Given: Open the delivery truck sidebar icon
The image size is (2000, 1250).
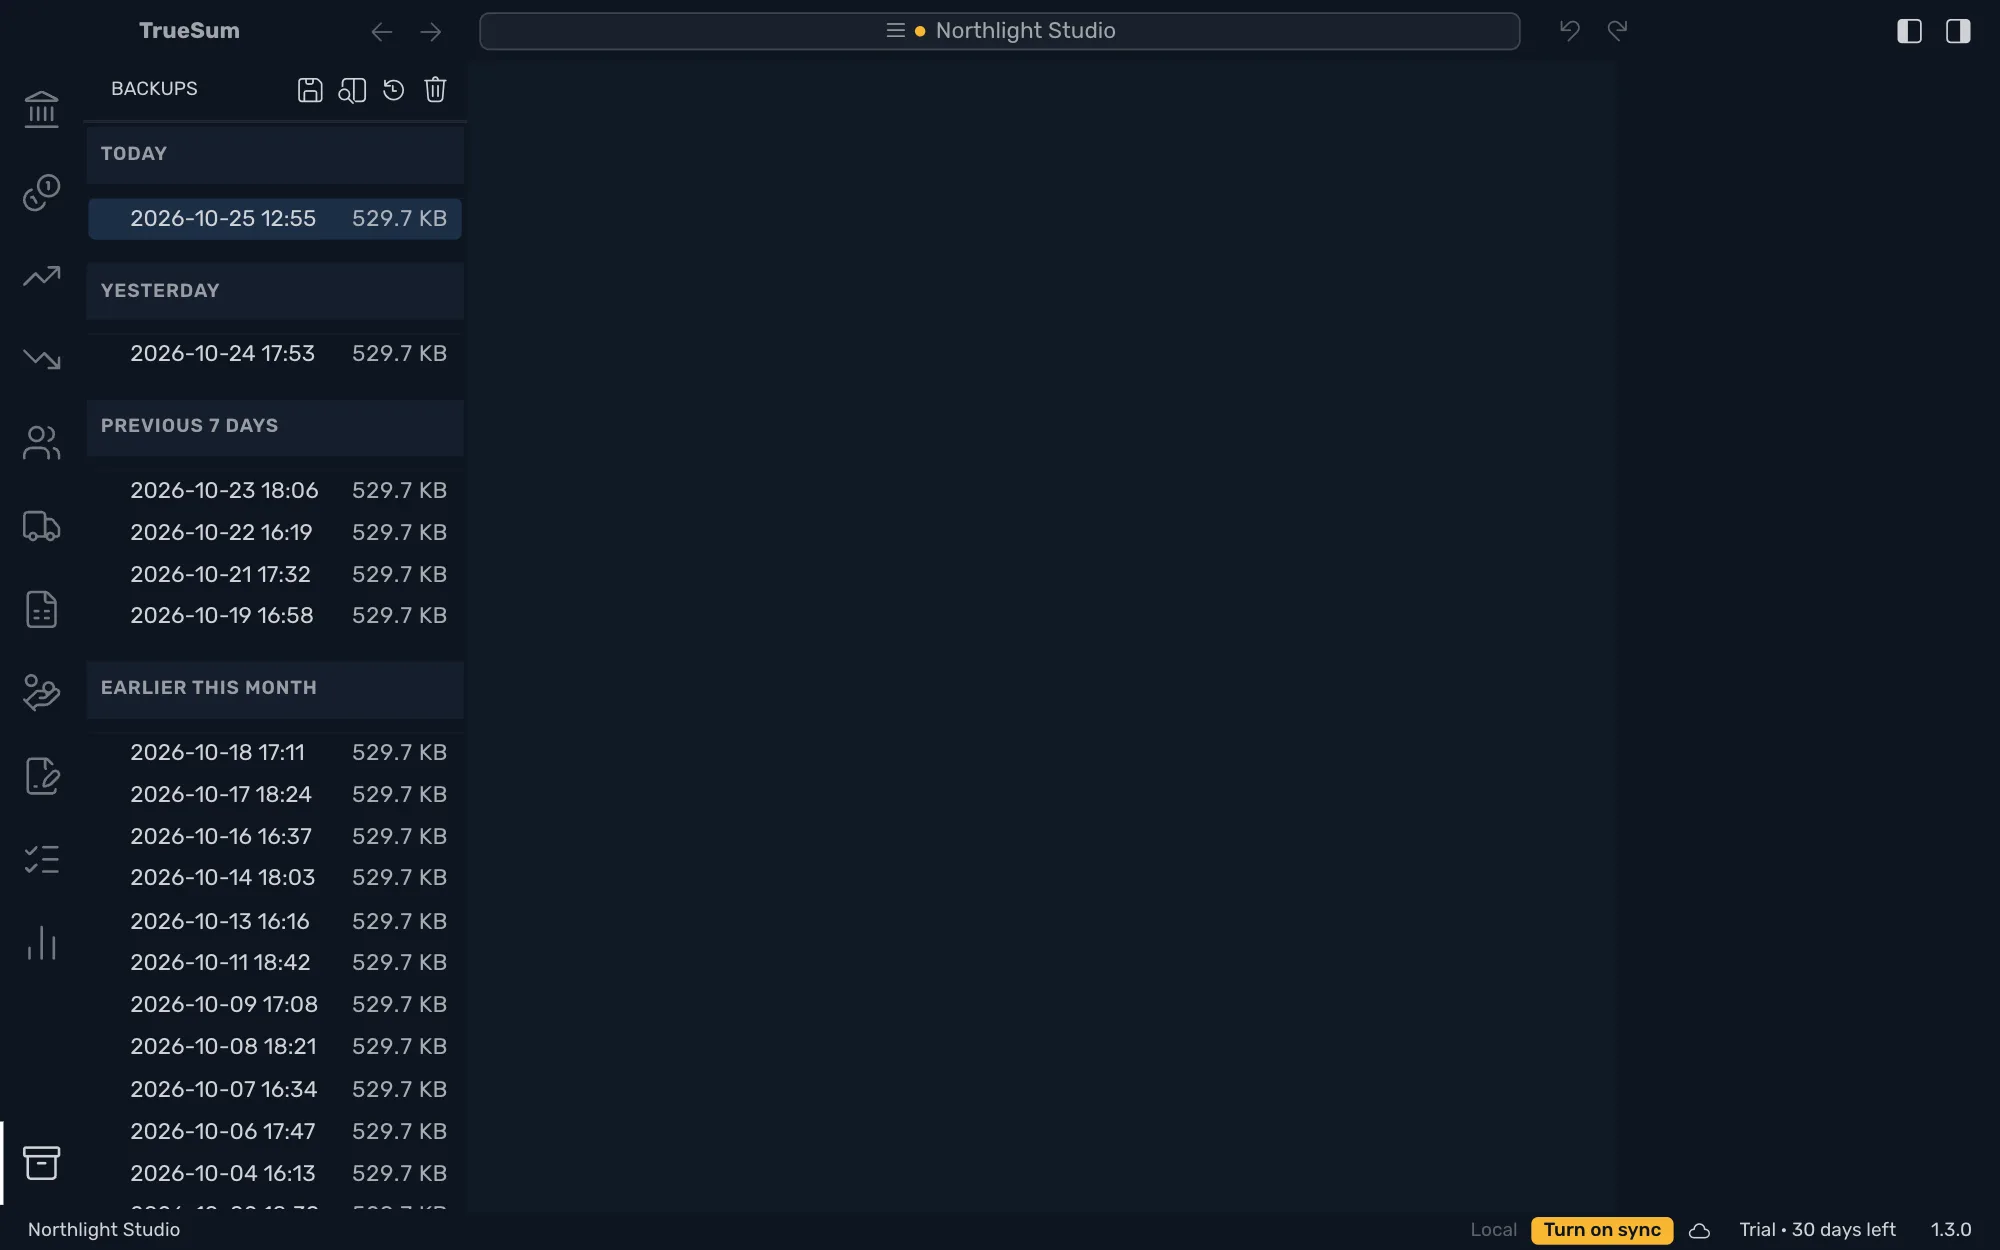Looking at the screenshot, I should tap(41, 526).
